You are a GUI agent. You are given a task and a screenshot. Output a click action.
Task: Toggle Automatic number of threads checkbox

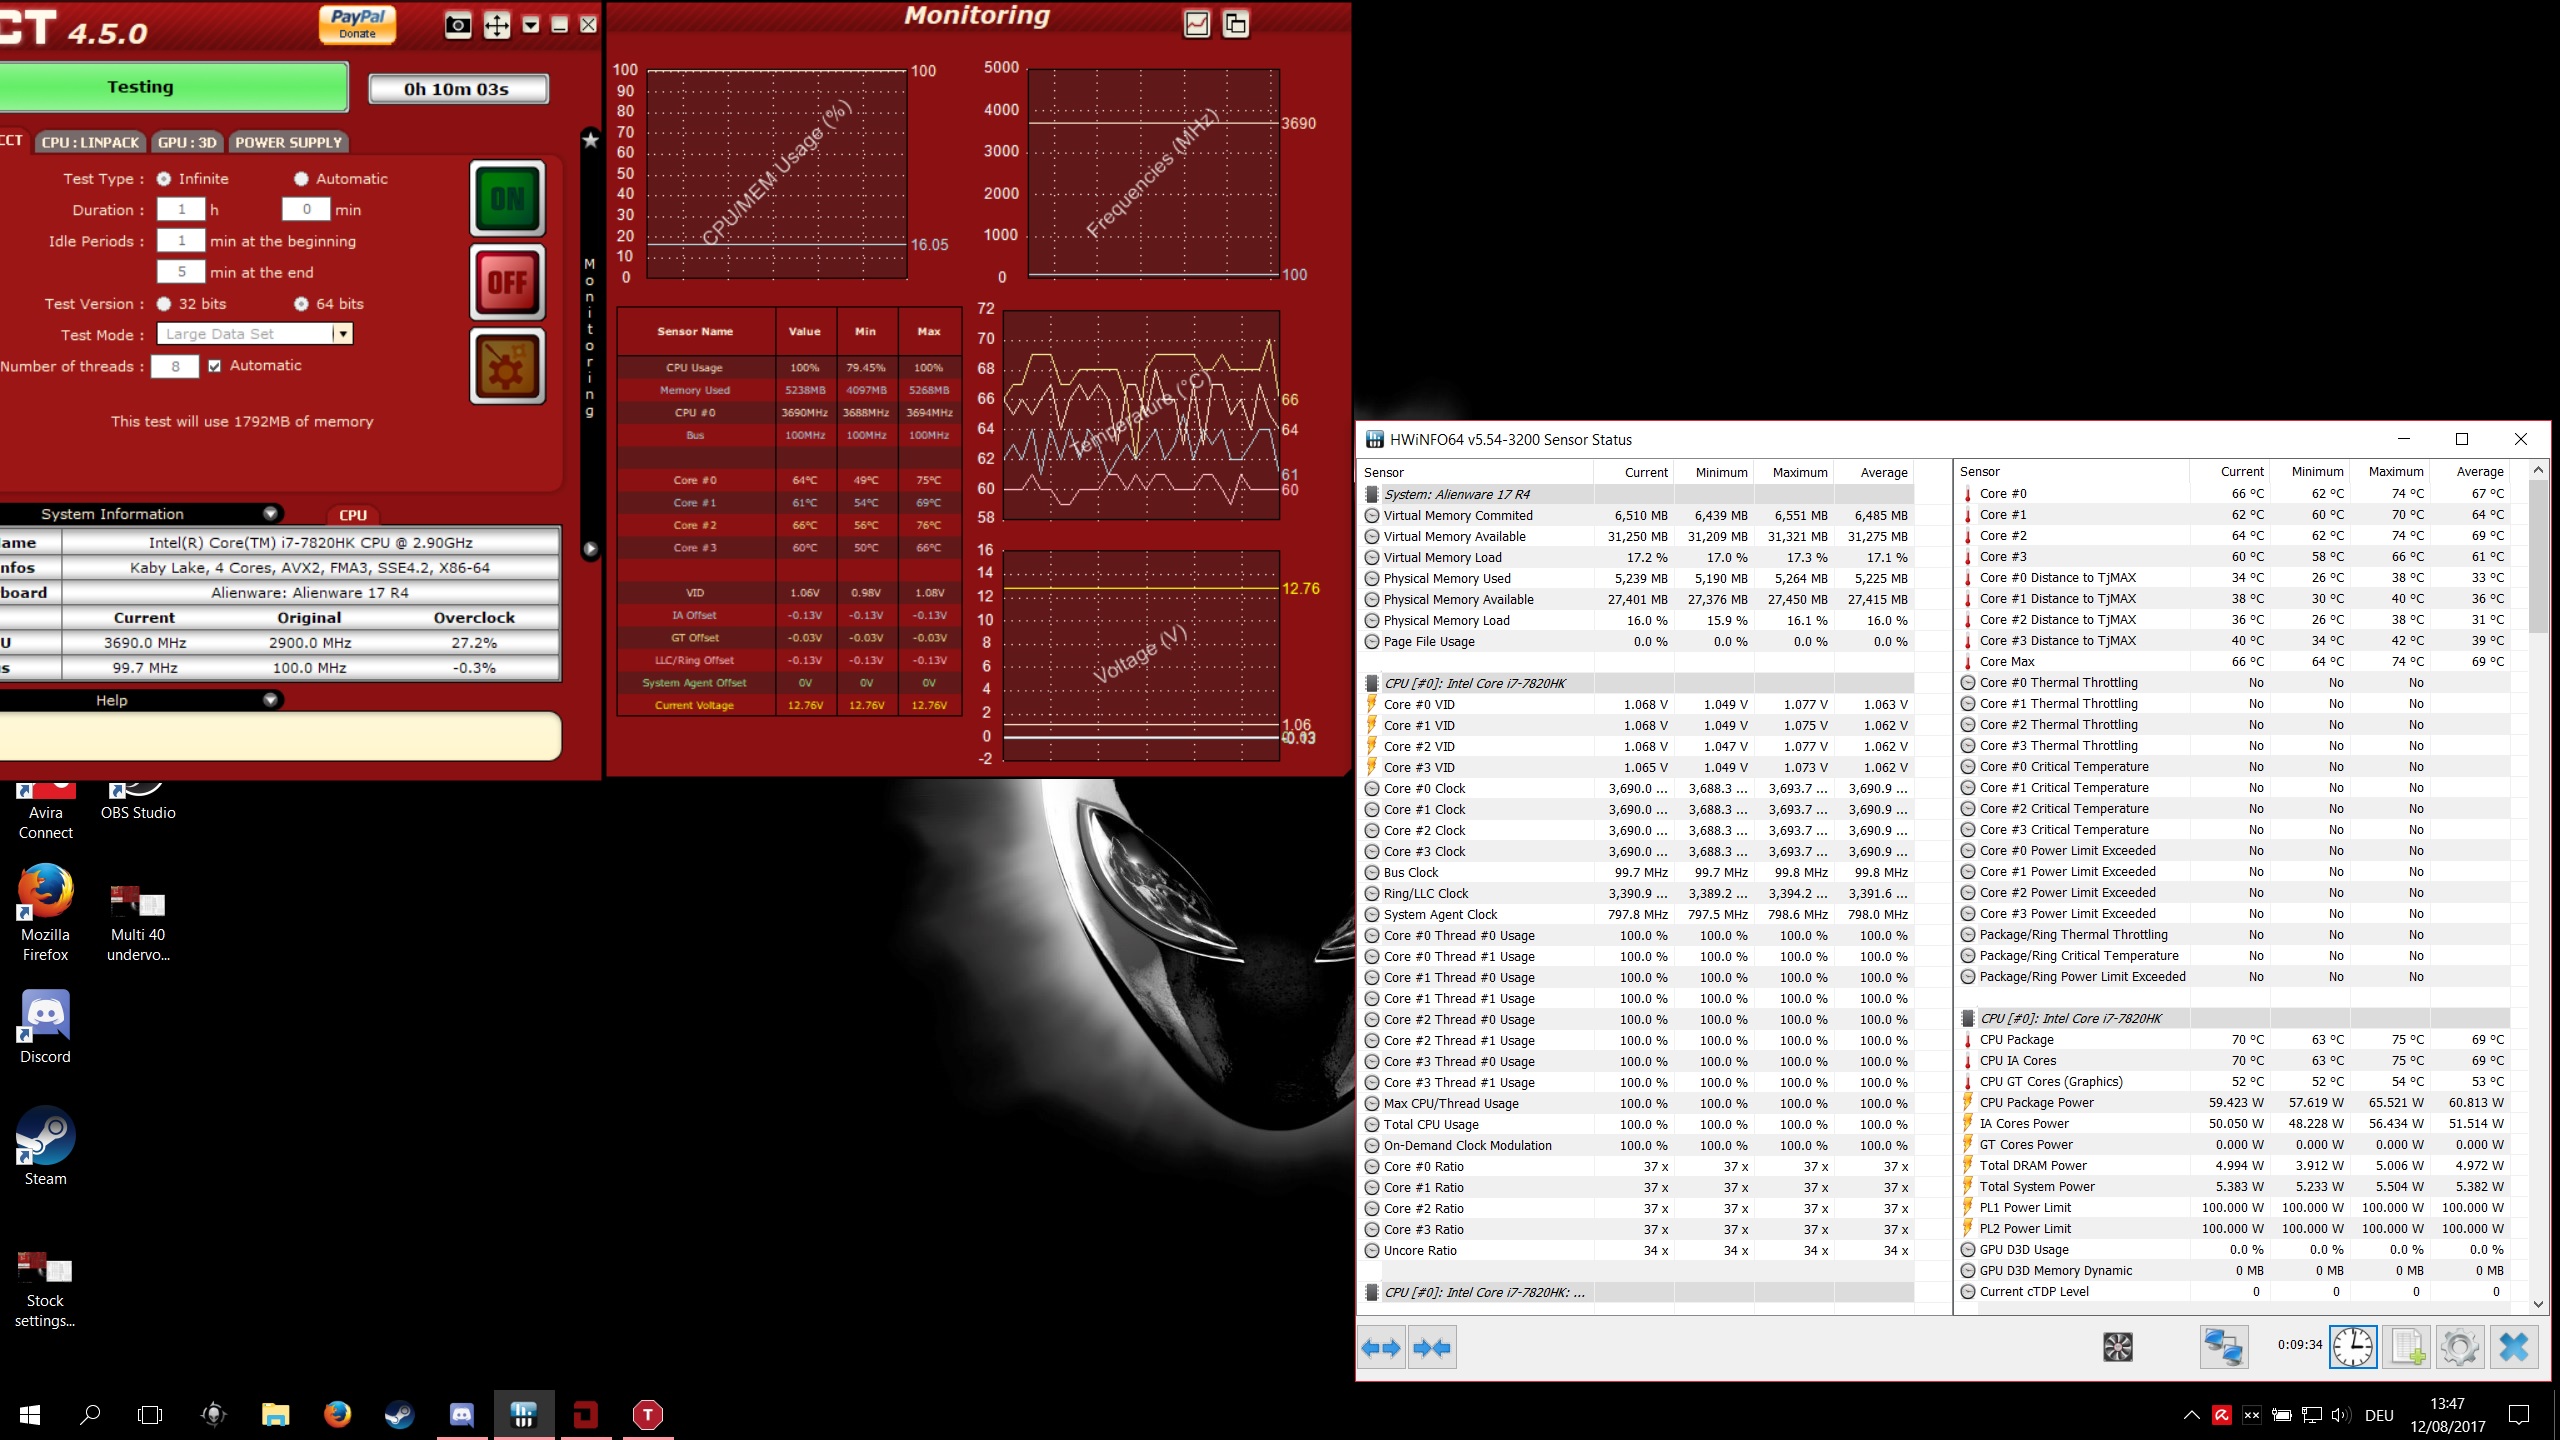coord(215,366)
